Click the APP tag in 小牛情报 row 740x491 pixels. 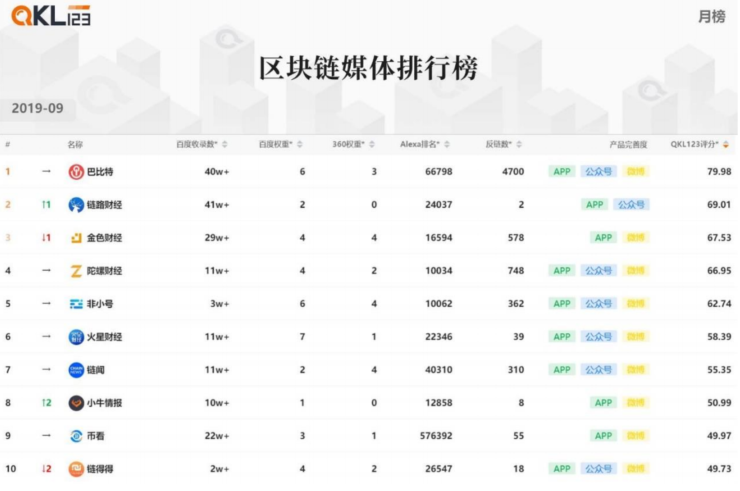[604, 403]
